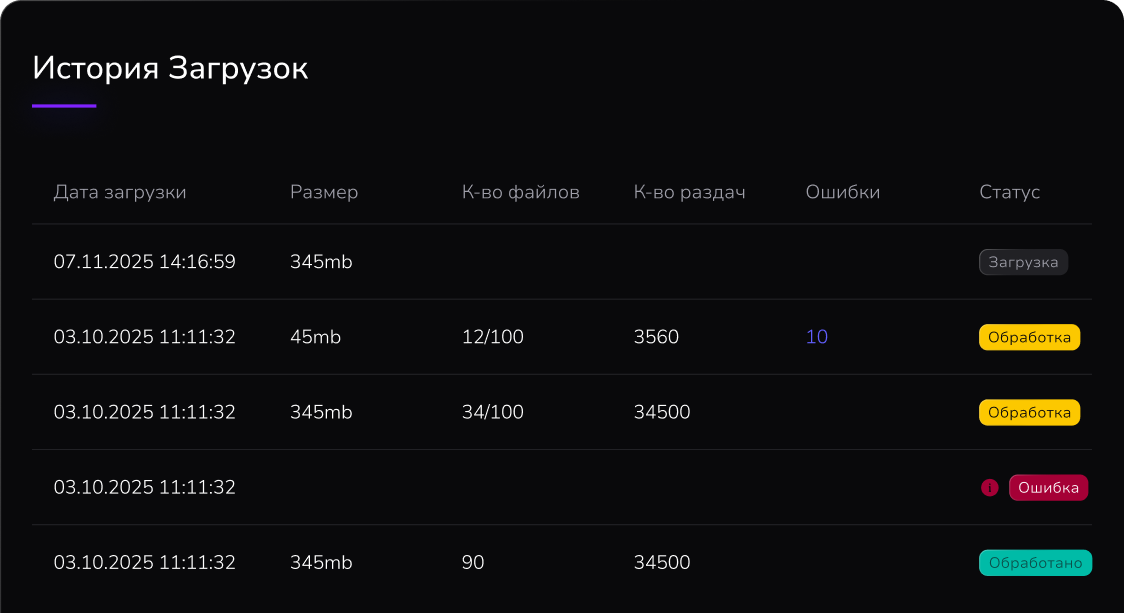Open the error count link "10"

click(x=817, y=337)
